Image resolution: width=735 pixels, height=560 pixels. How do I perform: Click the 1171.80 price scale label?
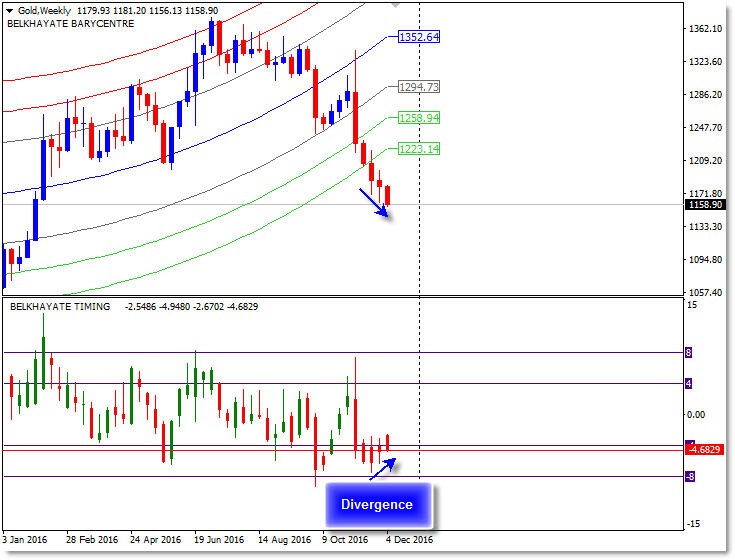(x=705, y=193)
